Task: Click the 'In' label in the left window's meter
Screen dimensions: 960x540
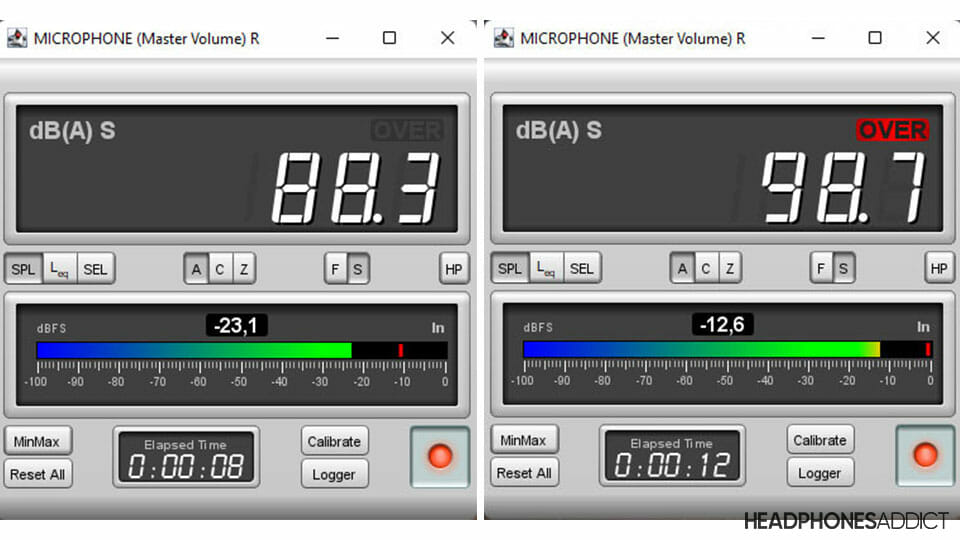Action: click(438, 328)
